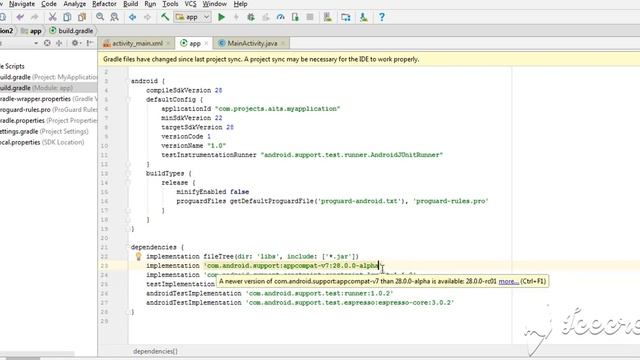The image size is (640, 360).
Task: Close the MainActivity.java tab
Action: tap(283, 43)
